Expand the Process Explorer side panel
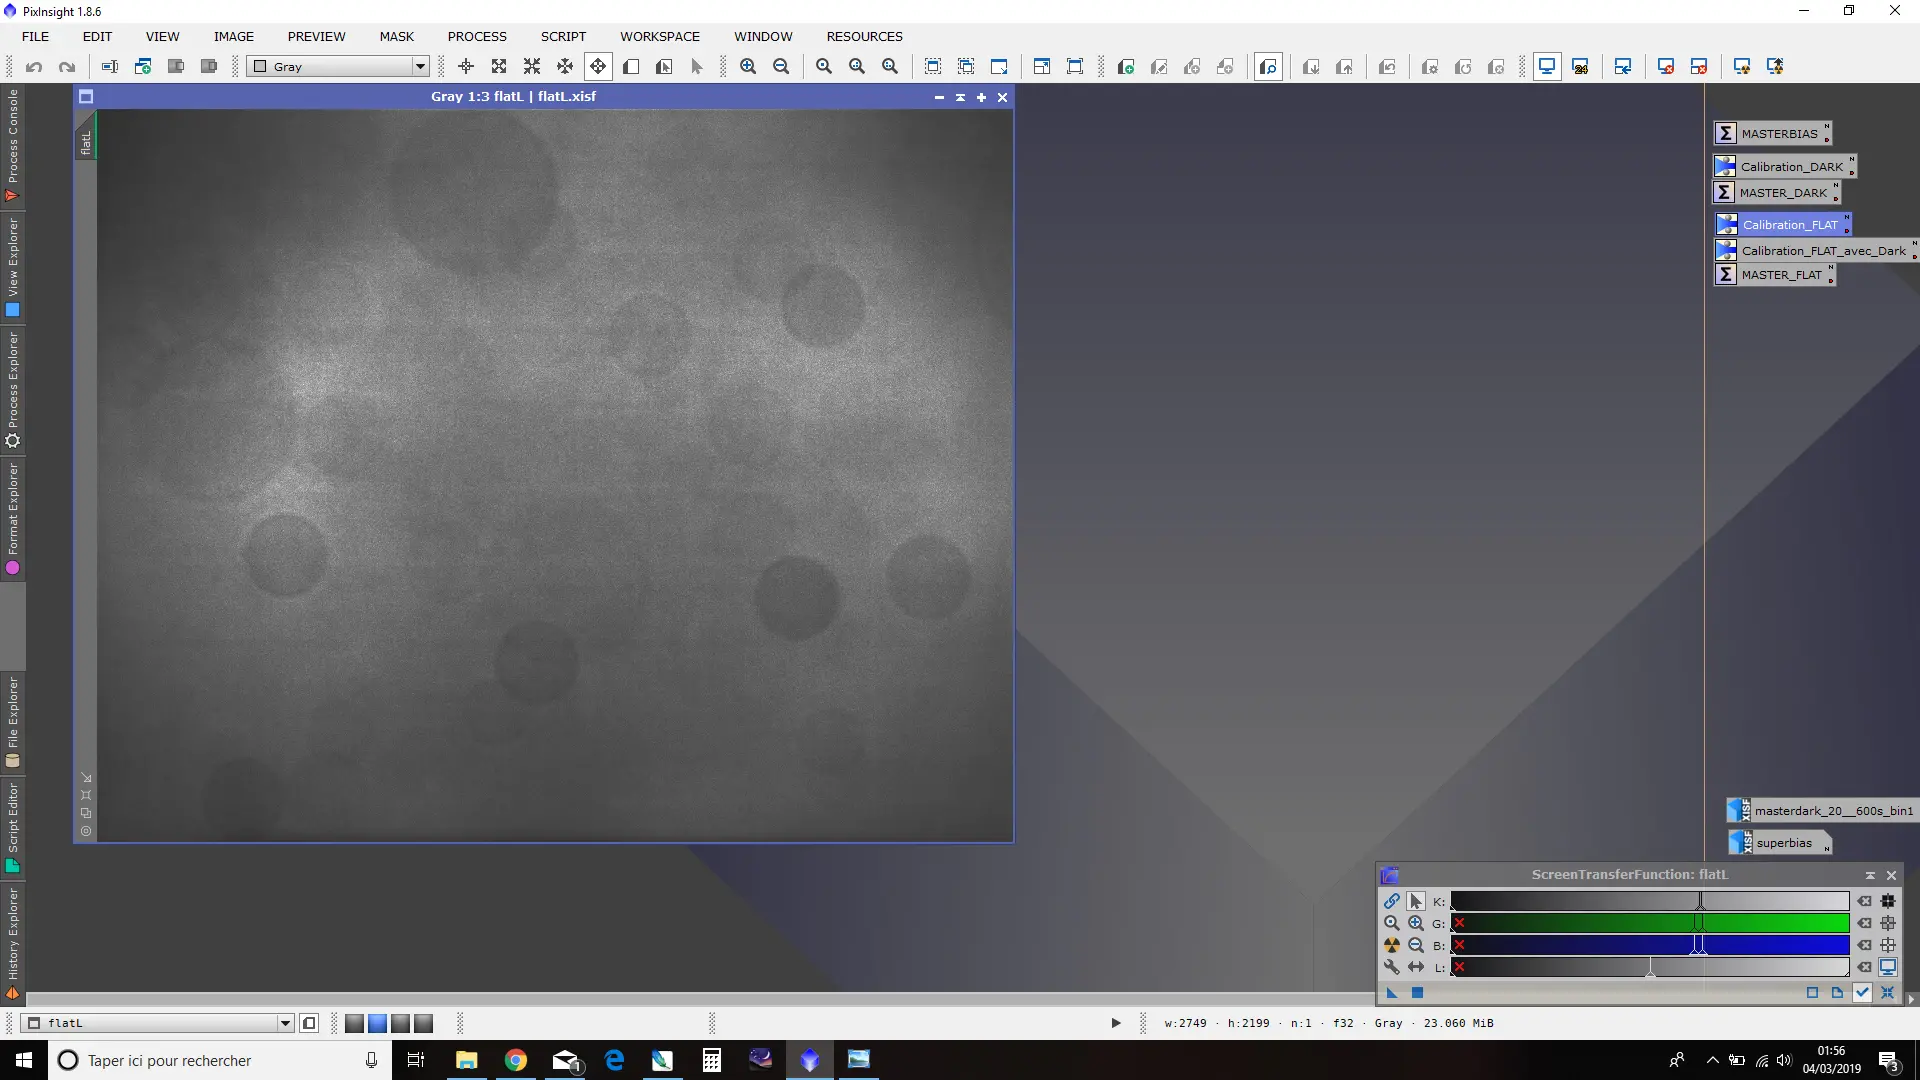This screenshot has height=1080, width=1920. [x=12, y=390]
